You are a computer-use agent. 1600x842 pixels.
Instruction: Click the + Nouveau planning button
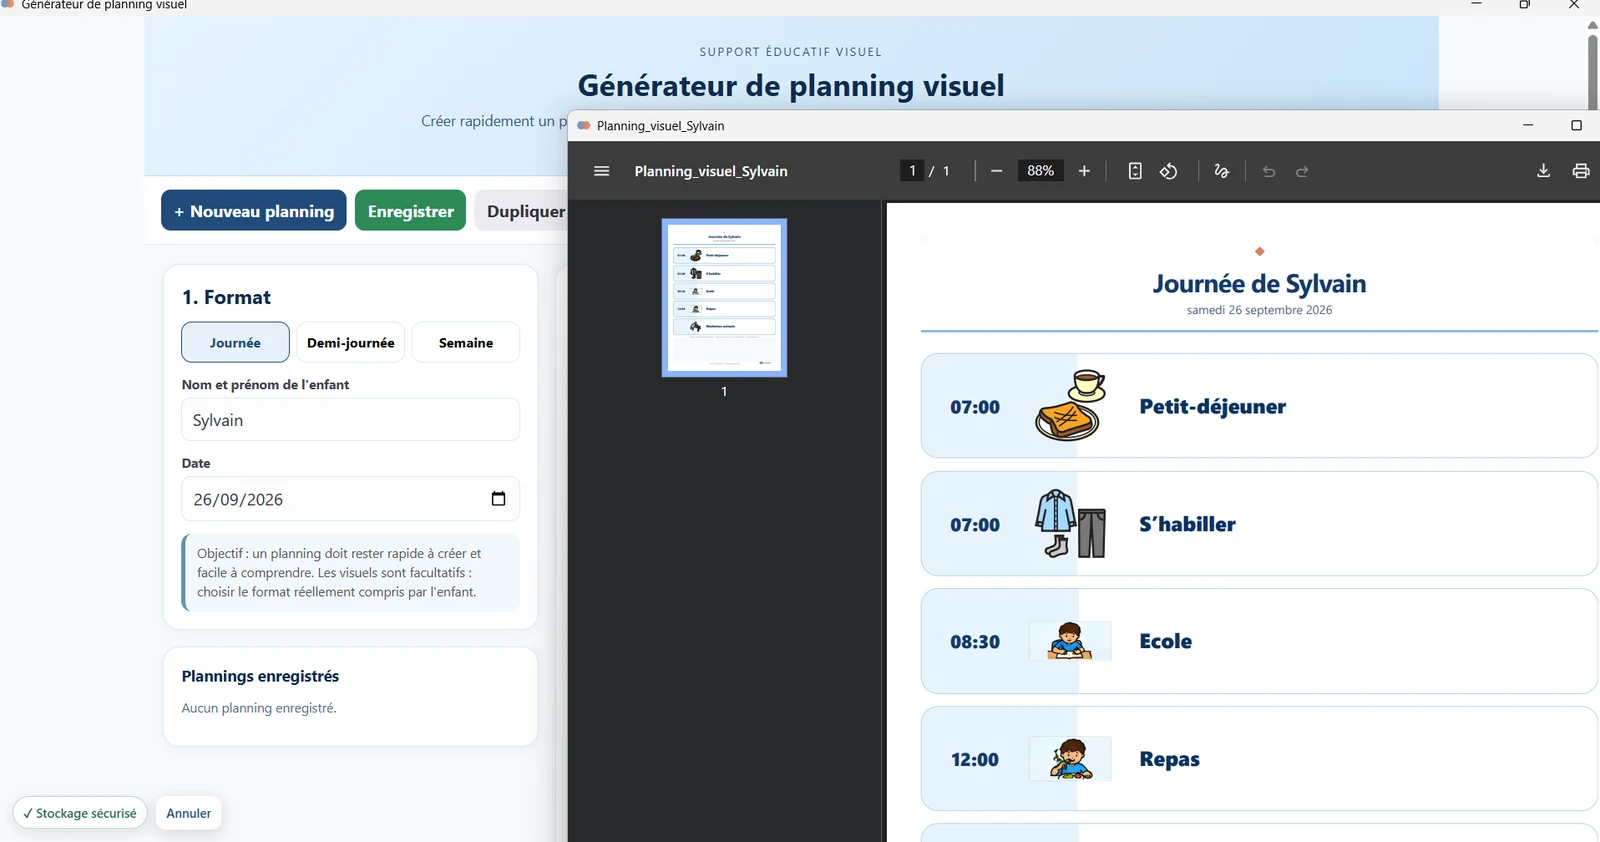254,210
